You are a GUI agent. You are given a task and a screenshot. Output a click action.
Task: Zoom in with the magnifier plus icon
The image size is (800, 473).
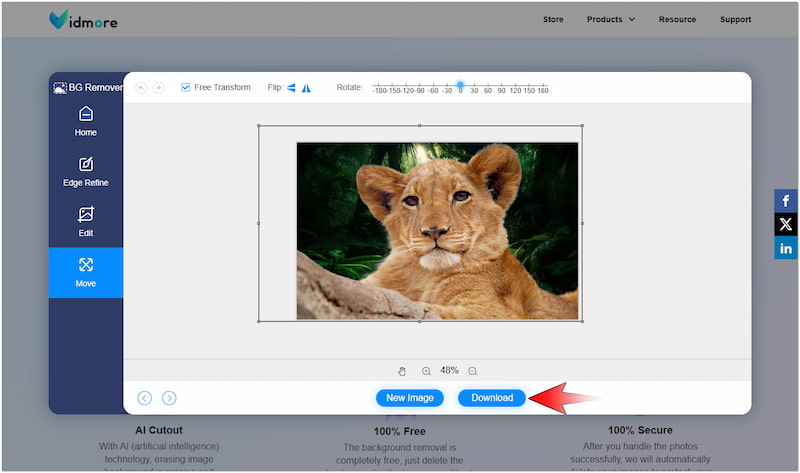click(426, 371)
